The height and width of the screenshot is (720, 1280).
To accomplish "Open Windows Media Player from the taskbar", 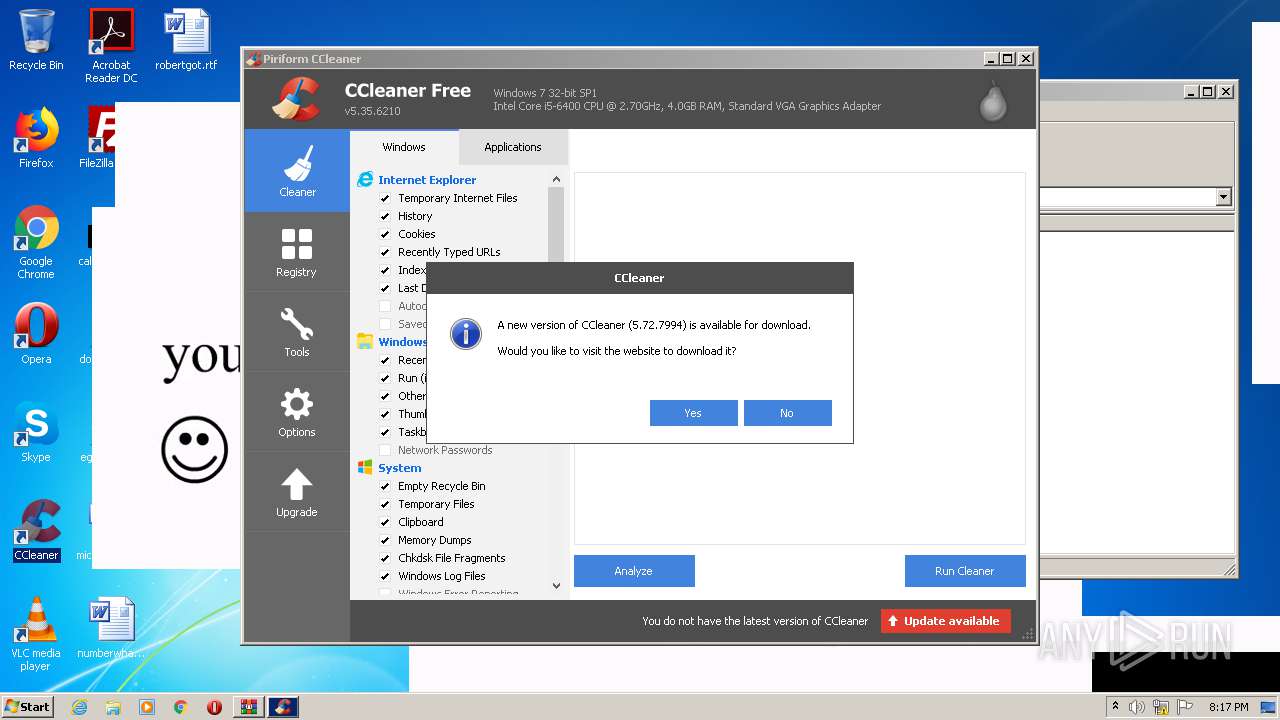I will 147,707.
